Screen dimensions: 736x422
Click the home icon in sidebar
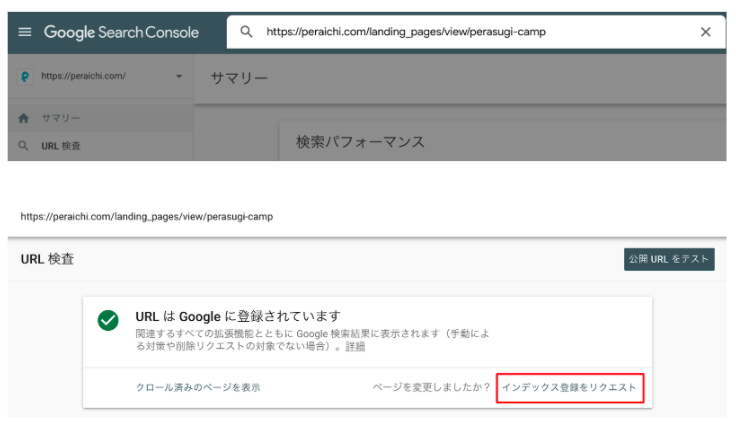24,118
